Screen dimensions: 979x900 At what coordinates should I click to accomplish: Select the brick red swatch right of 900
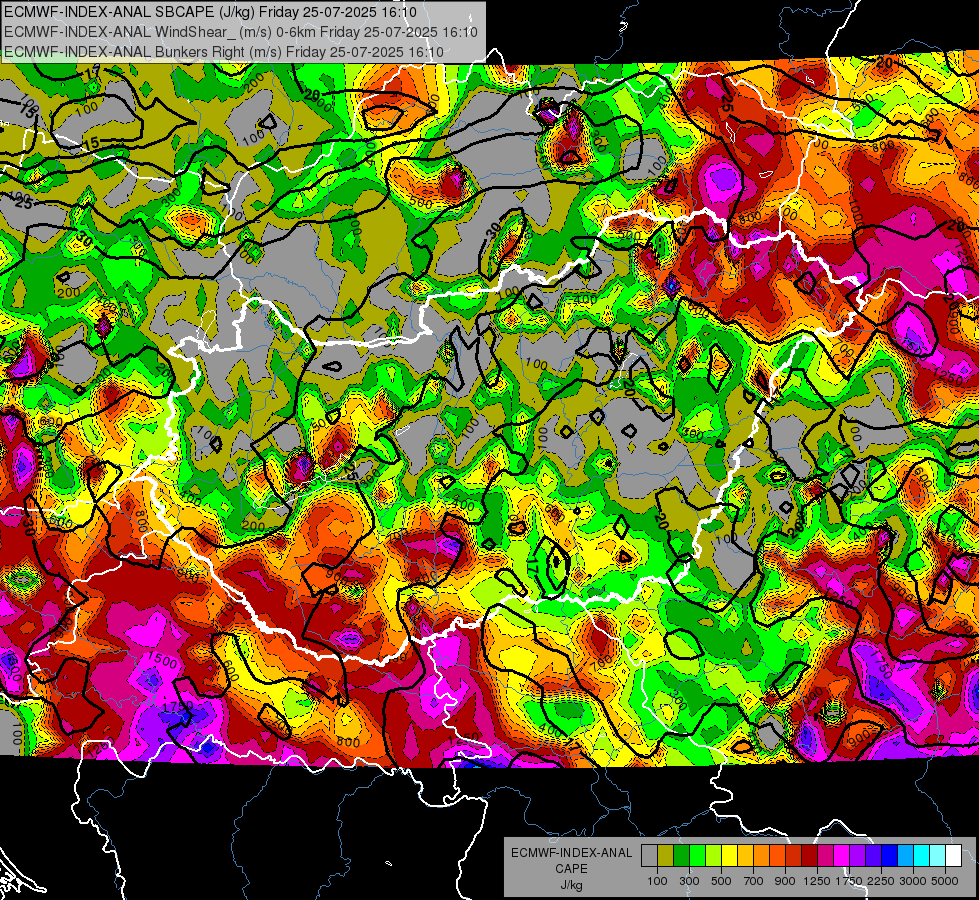pos(794,855)
